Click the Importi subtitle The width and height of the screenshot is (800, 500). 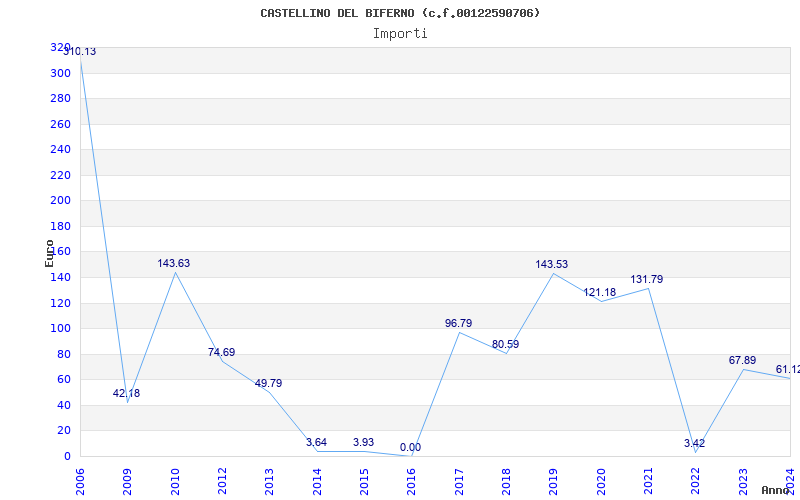(x=400, y=34)
